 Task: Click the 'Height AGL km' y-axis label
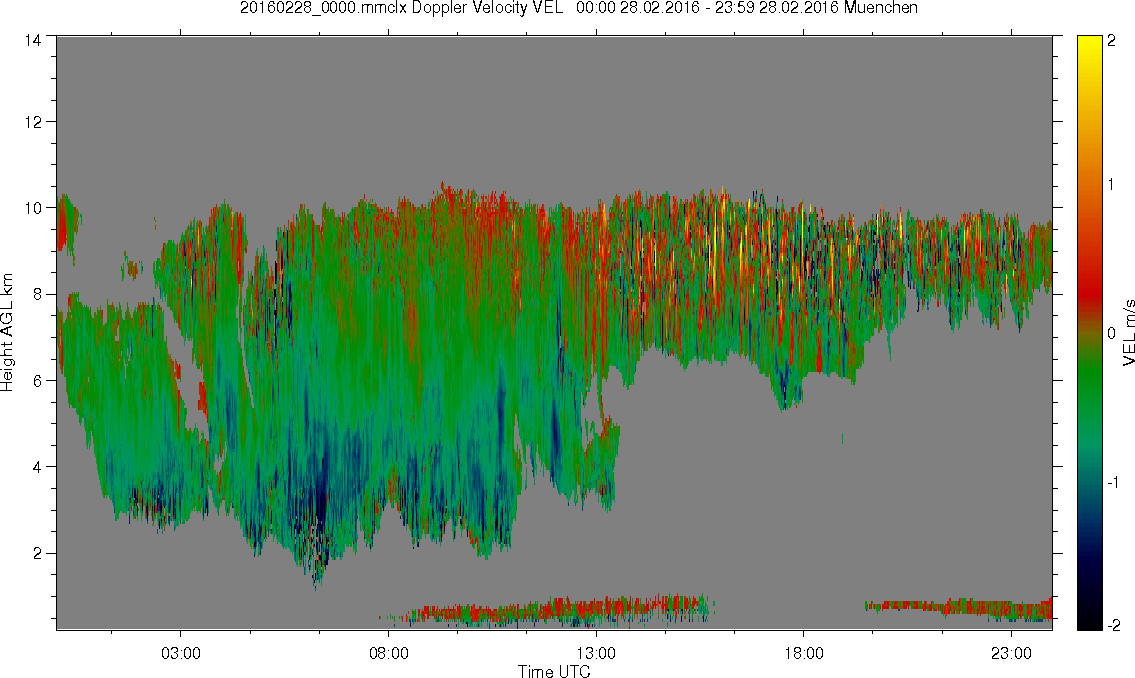click(7, 333)
